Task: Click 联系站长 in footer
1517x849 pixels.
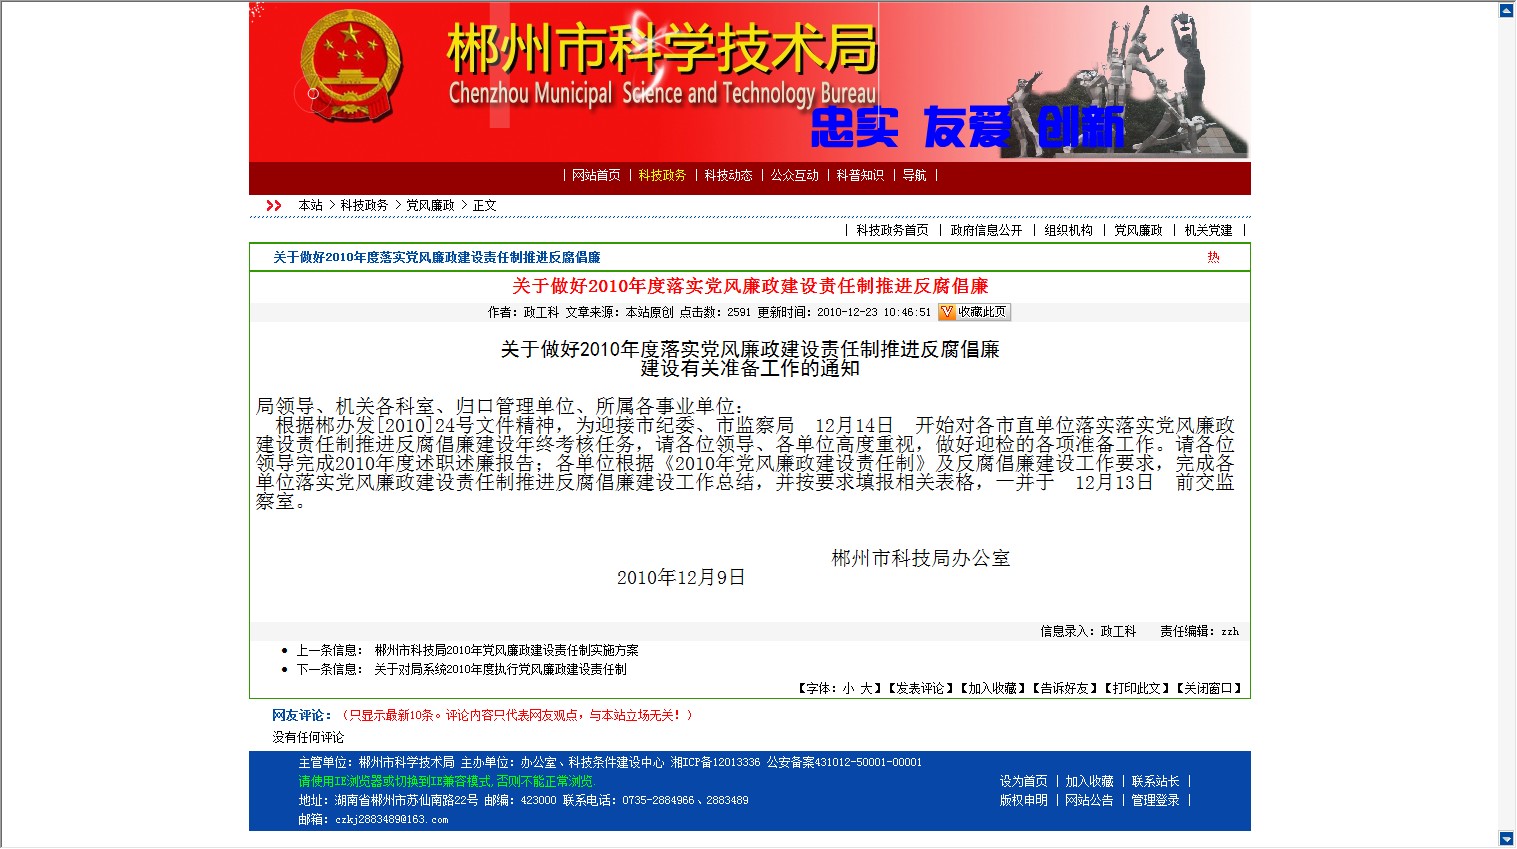Action: (x=1155, y=781)
